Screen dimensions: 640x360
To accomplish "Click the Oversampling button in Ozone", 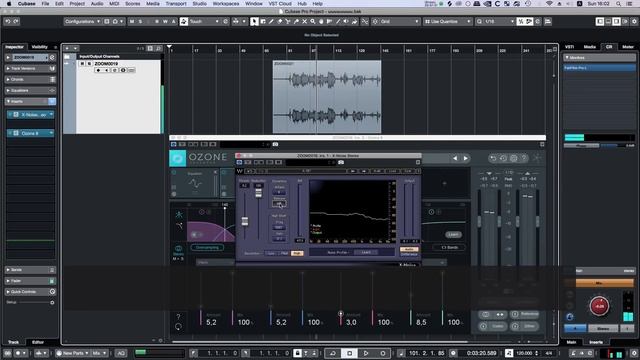I will click(207, 247).
